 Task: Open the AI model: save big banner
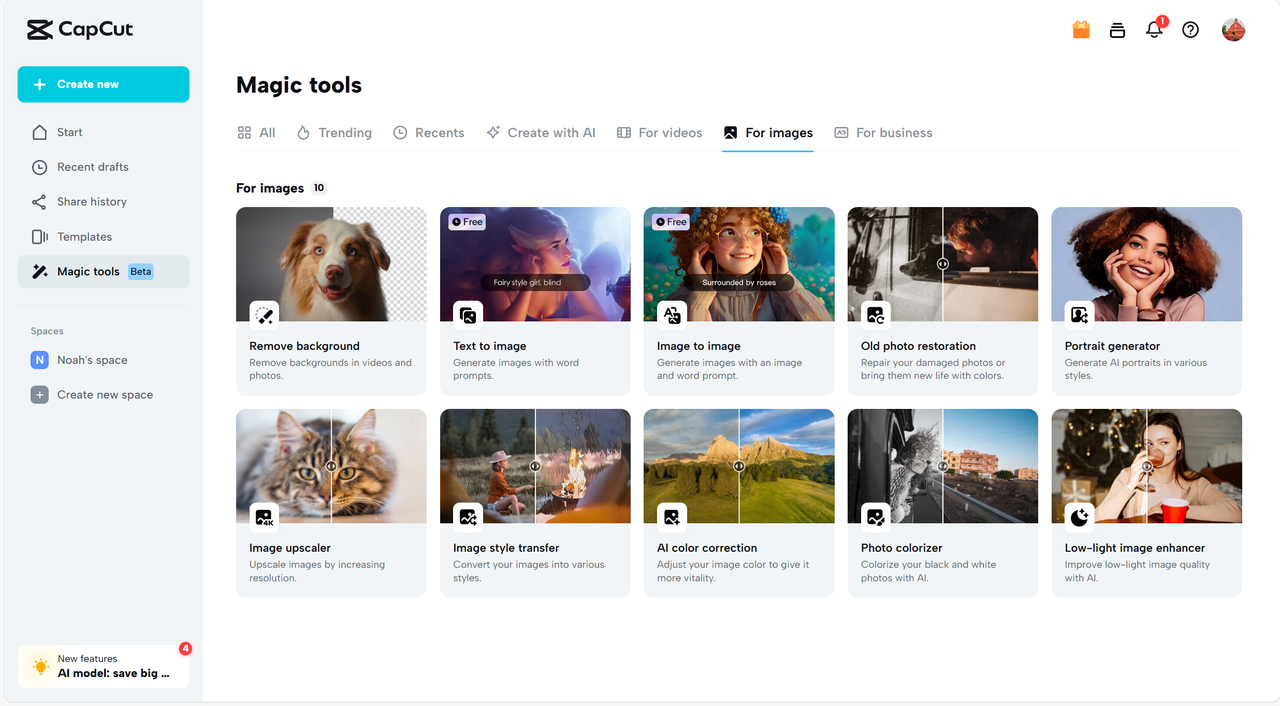point(103,666)
